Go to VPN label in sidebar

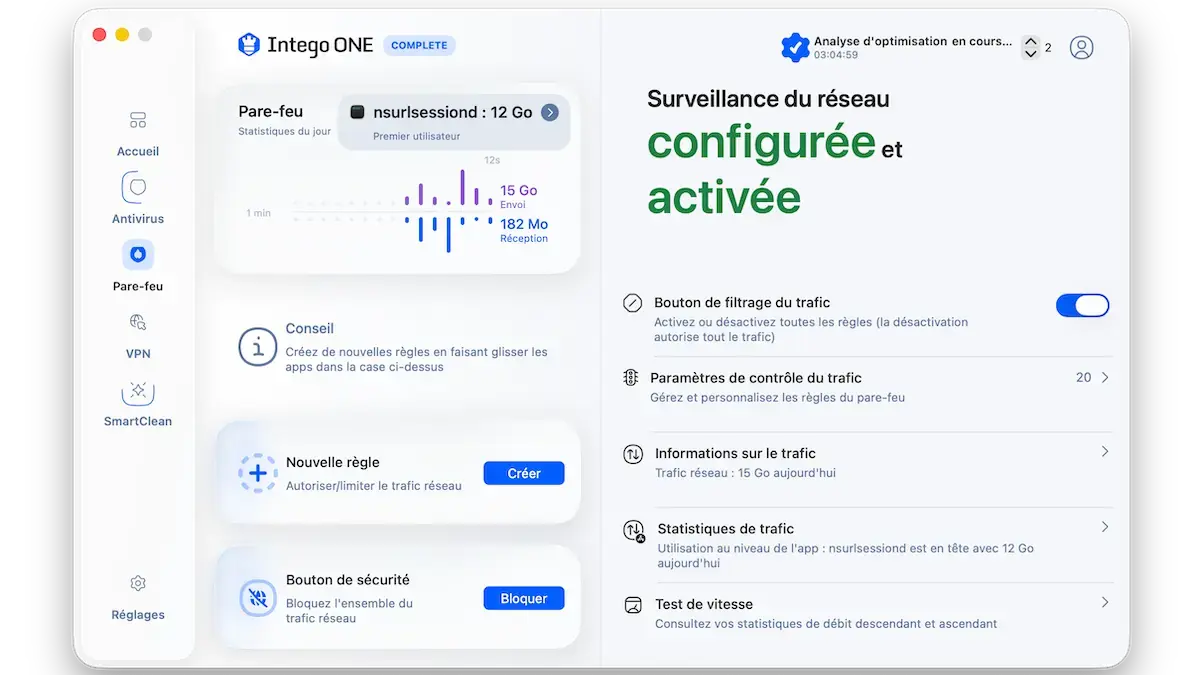pyautogui.click(x=138, y=354)
